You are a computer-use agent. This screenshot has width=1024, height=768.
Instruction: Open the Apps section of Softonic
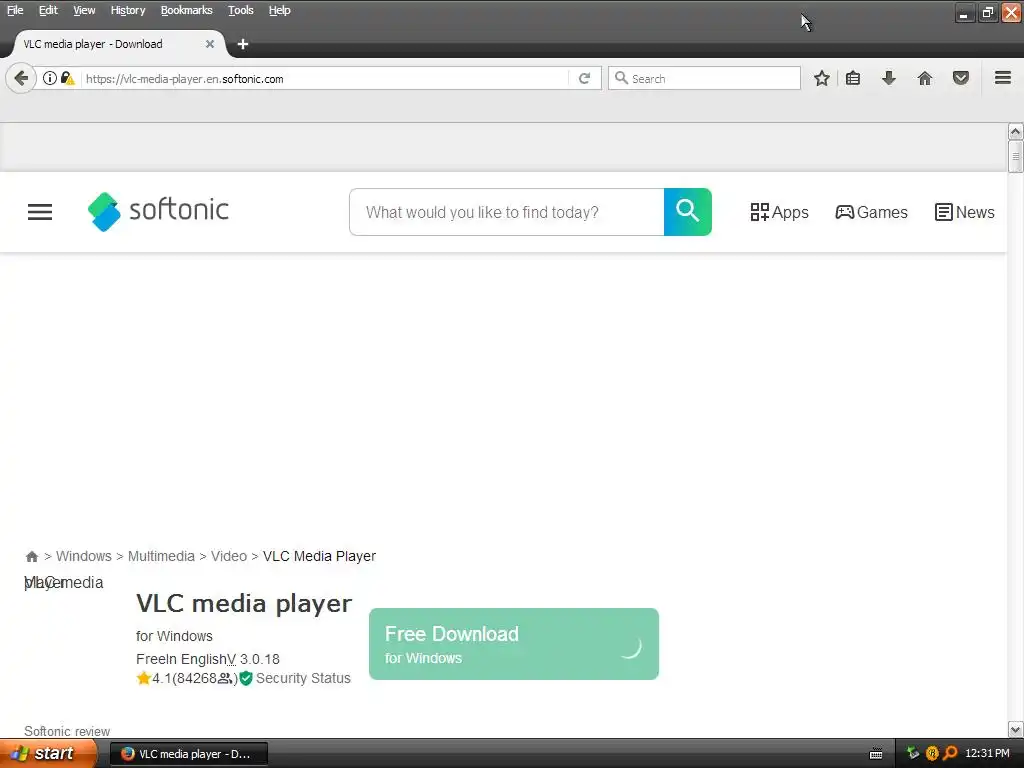point(779,212)
